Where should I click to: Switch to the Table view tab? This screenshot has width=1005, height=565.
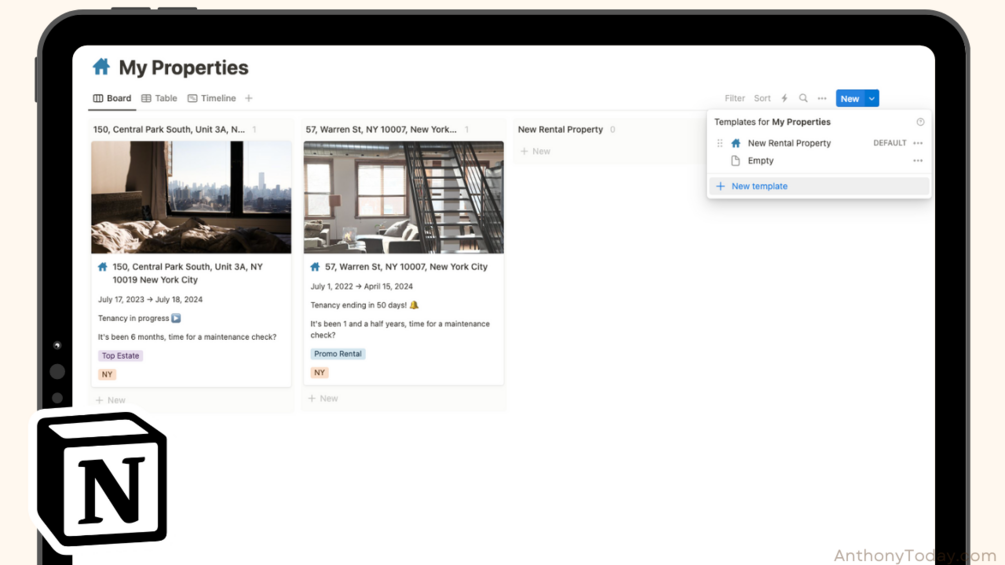159,98
